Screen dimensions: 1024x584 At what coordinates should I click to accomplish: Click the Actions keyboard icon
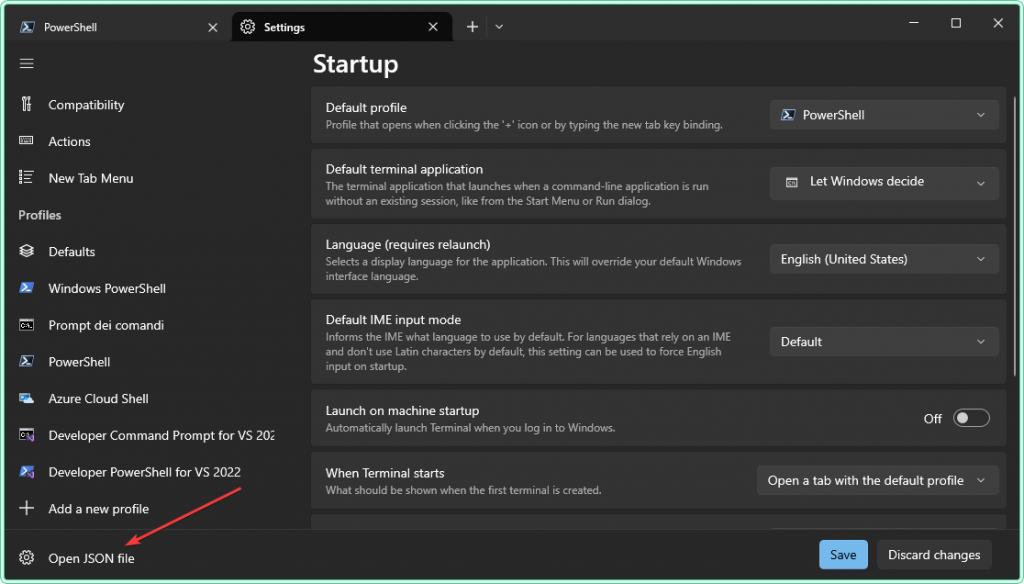[24, 141]
